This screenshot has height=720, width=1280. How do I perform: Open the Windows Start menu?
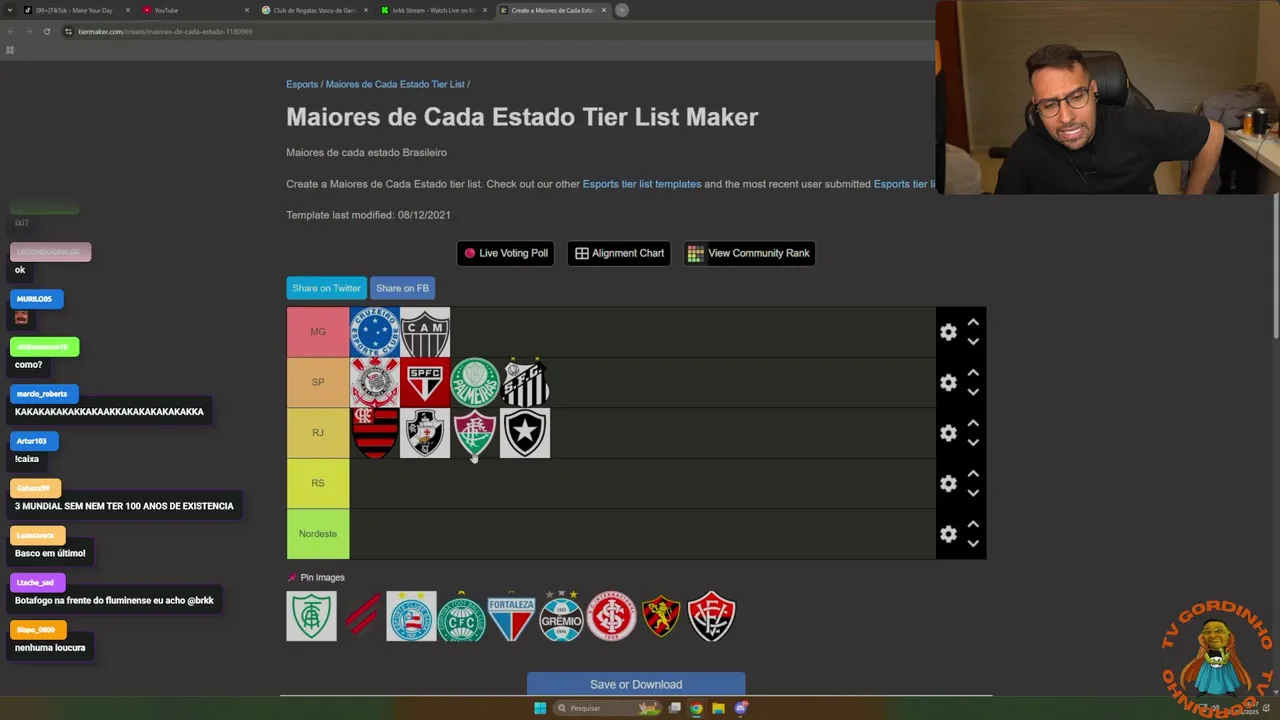(540, 708)
